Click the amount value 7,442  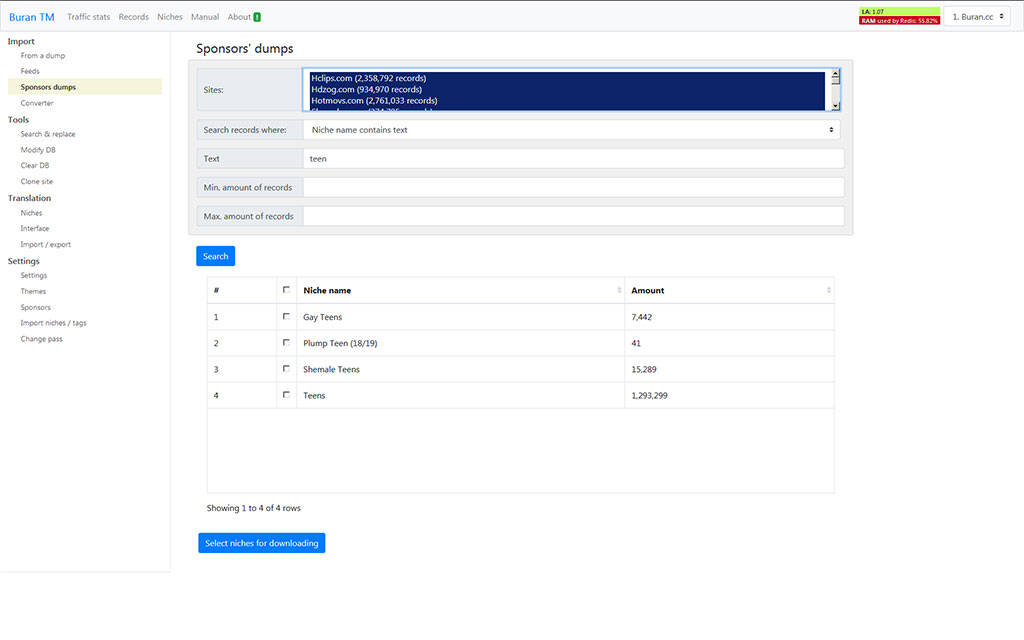point(641,317)
